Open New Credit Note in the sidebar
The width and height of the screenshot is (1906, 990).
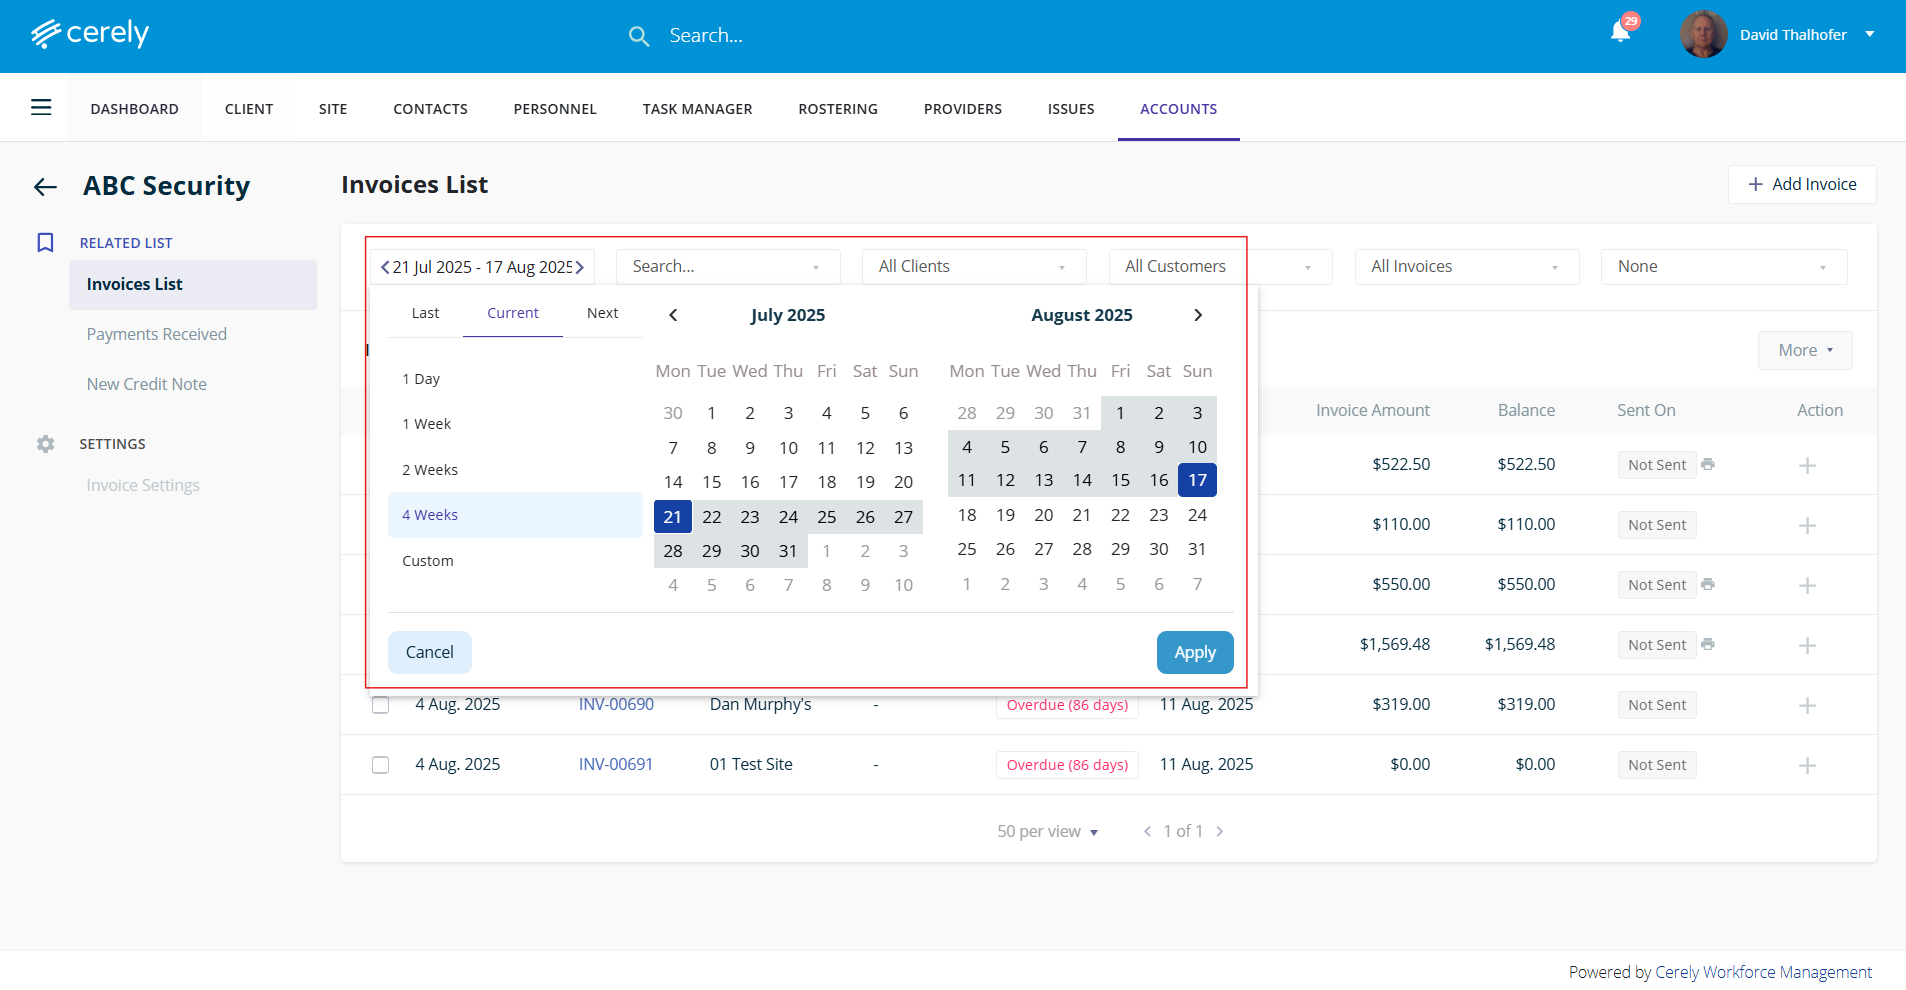(147, 384)
